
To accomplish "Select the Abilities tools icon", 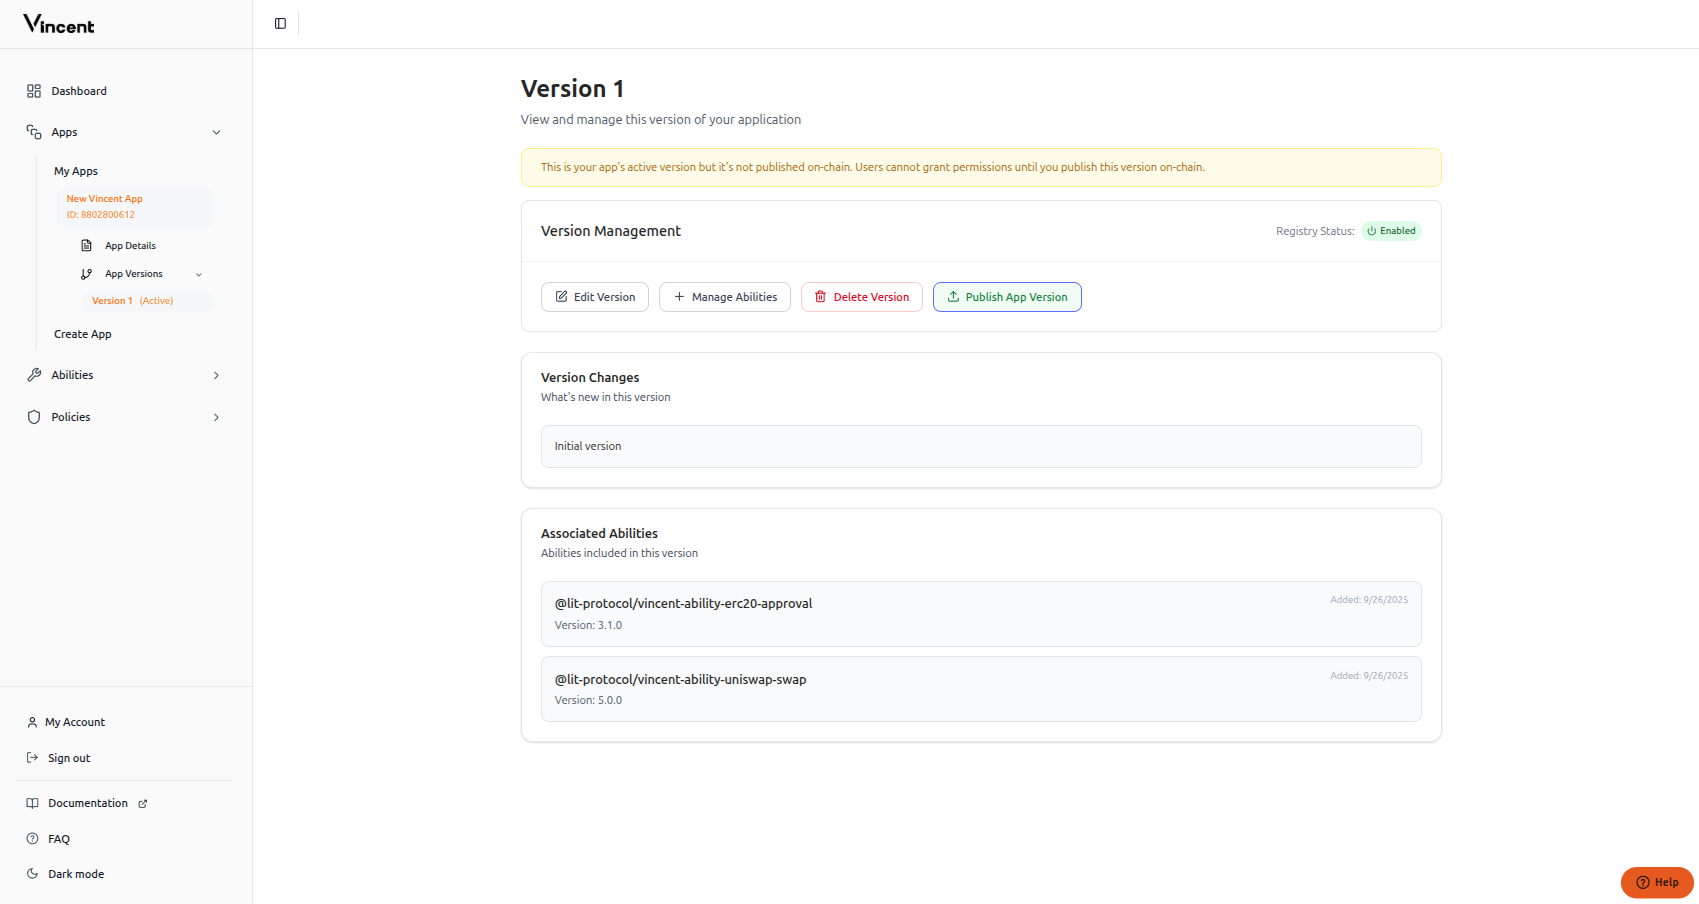I will click(33, 374).
